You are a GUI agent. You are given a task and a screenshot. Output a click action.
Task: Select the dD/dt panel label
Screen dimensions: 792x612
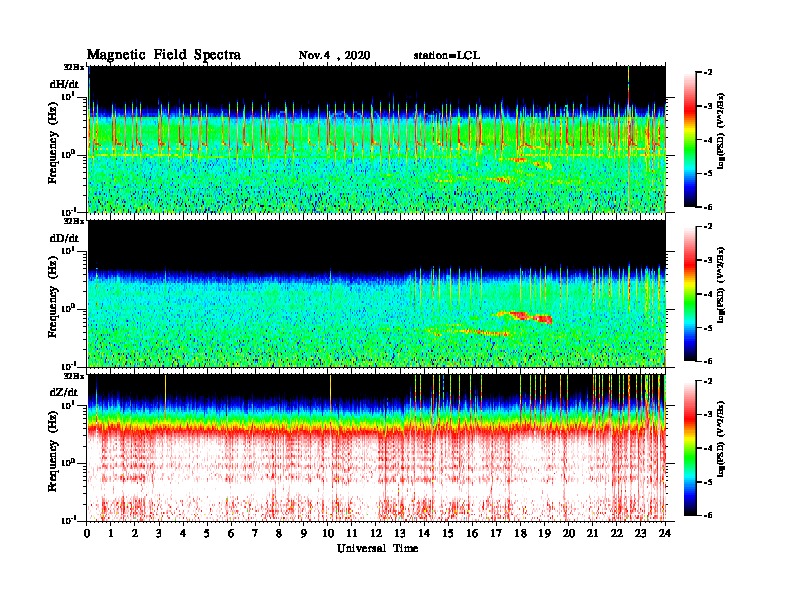tap(64, 238)
